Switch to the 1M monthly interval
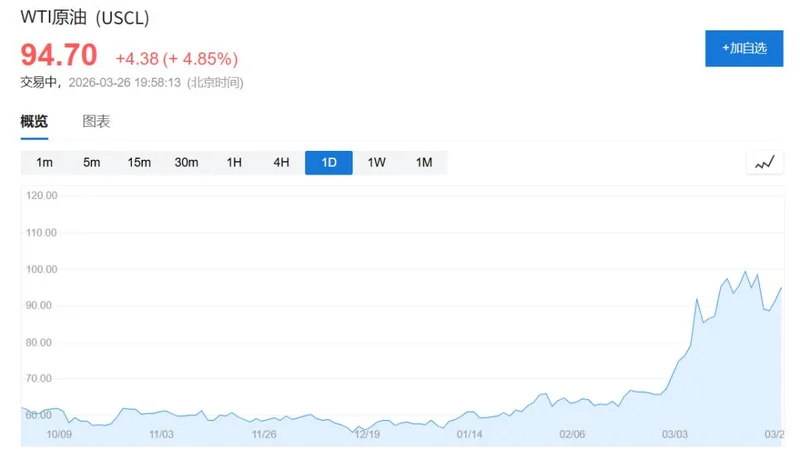The image size is (800, 460). point(424,162)
